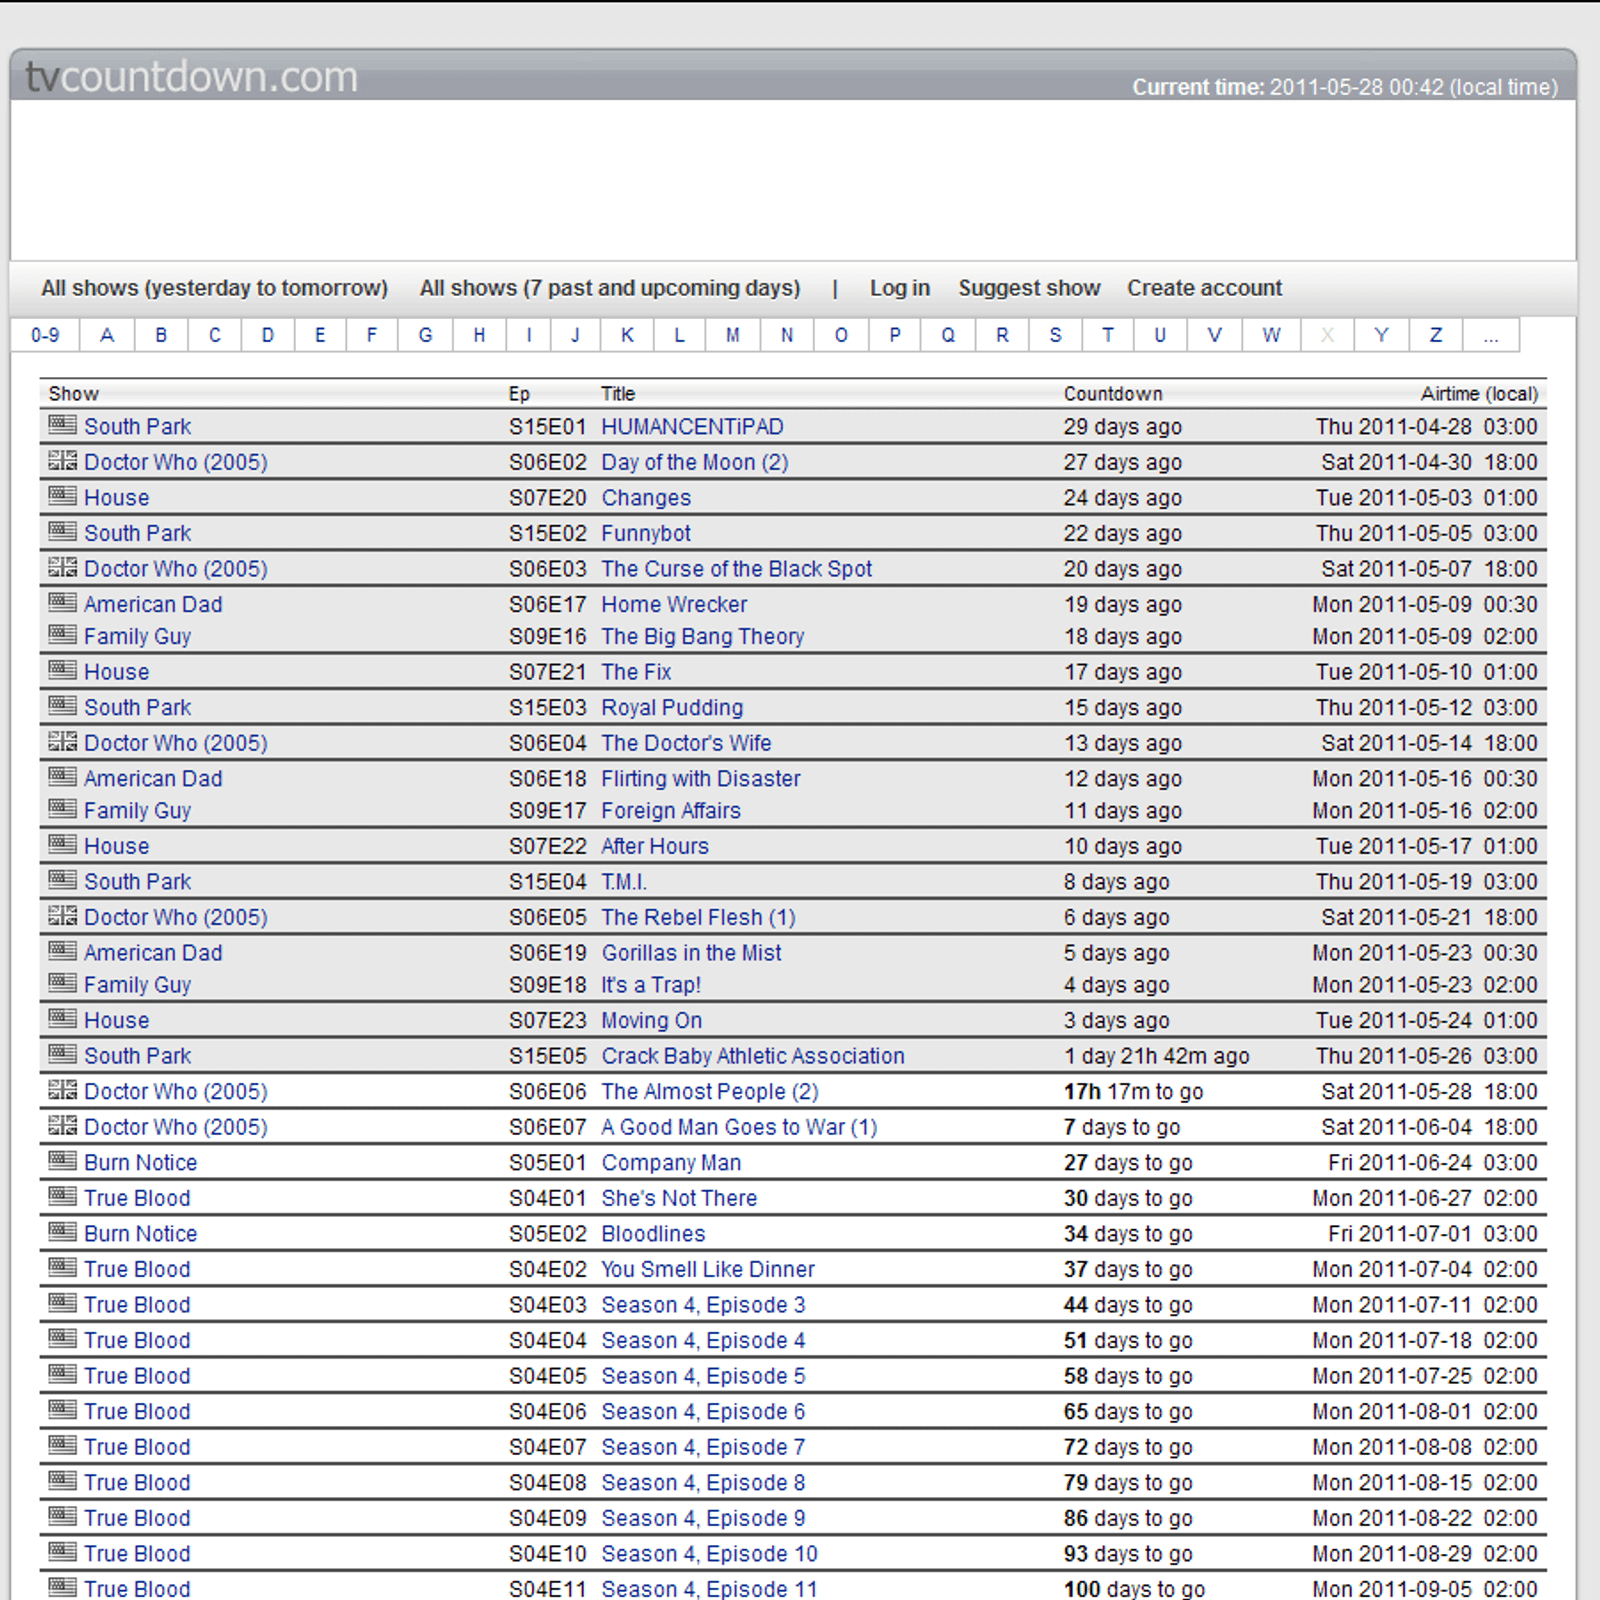The image size is (1600, 1600).
Task: Select the letter D tab
Action: point(268,335)
